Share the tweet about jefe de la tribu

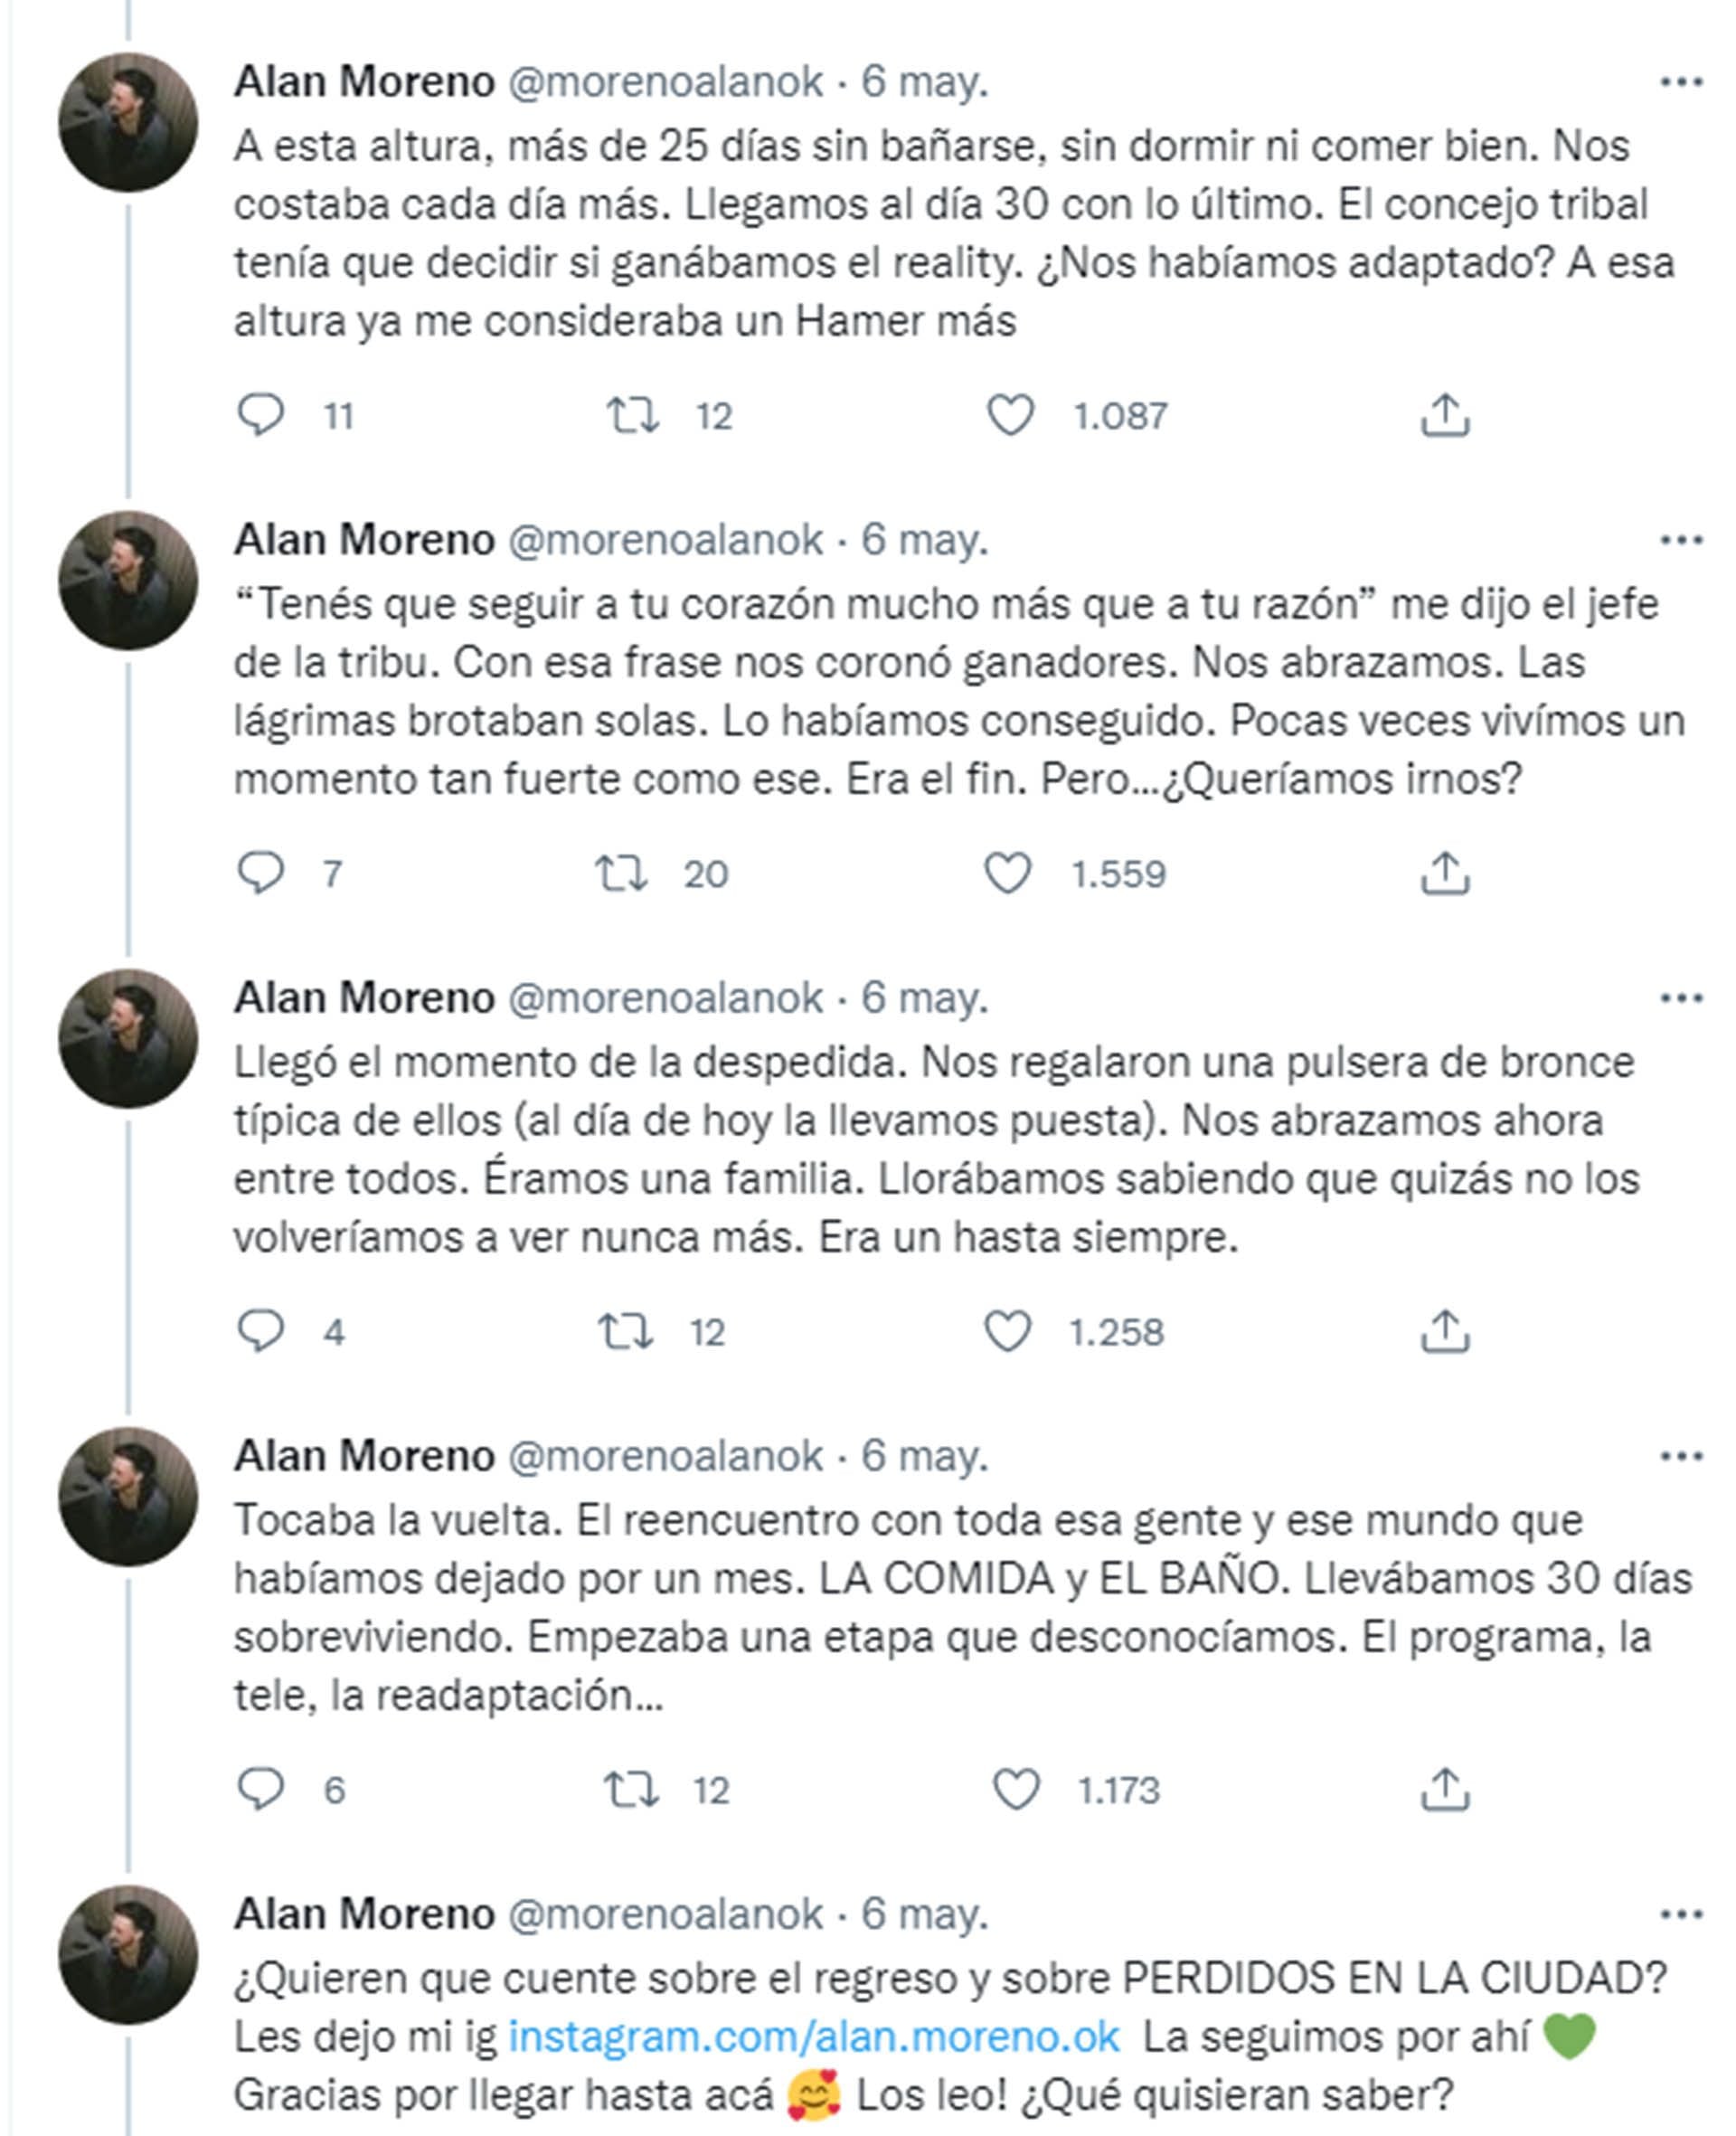(x=1444, y=873)
